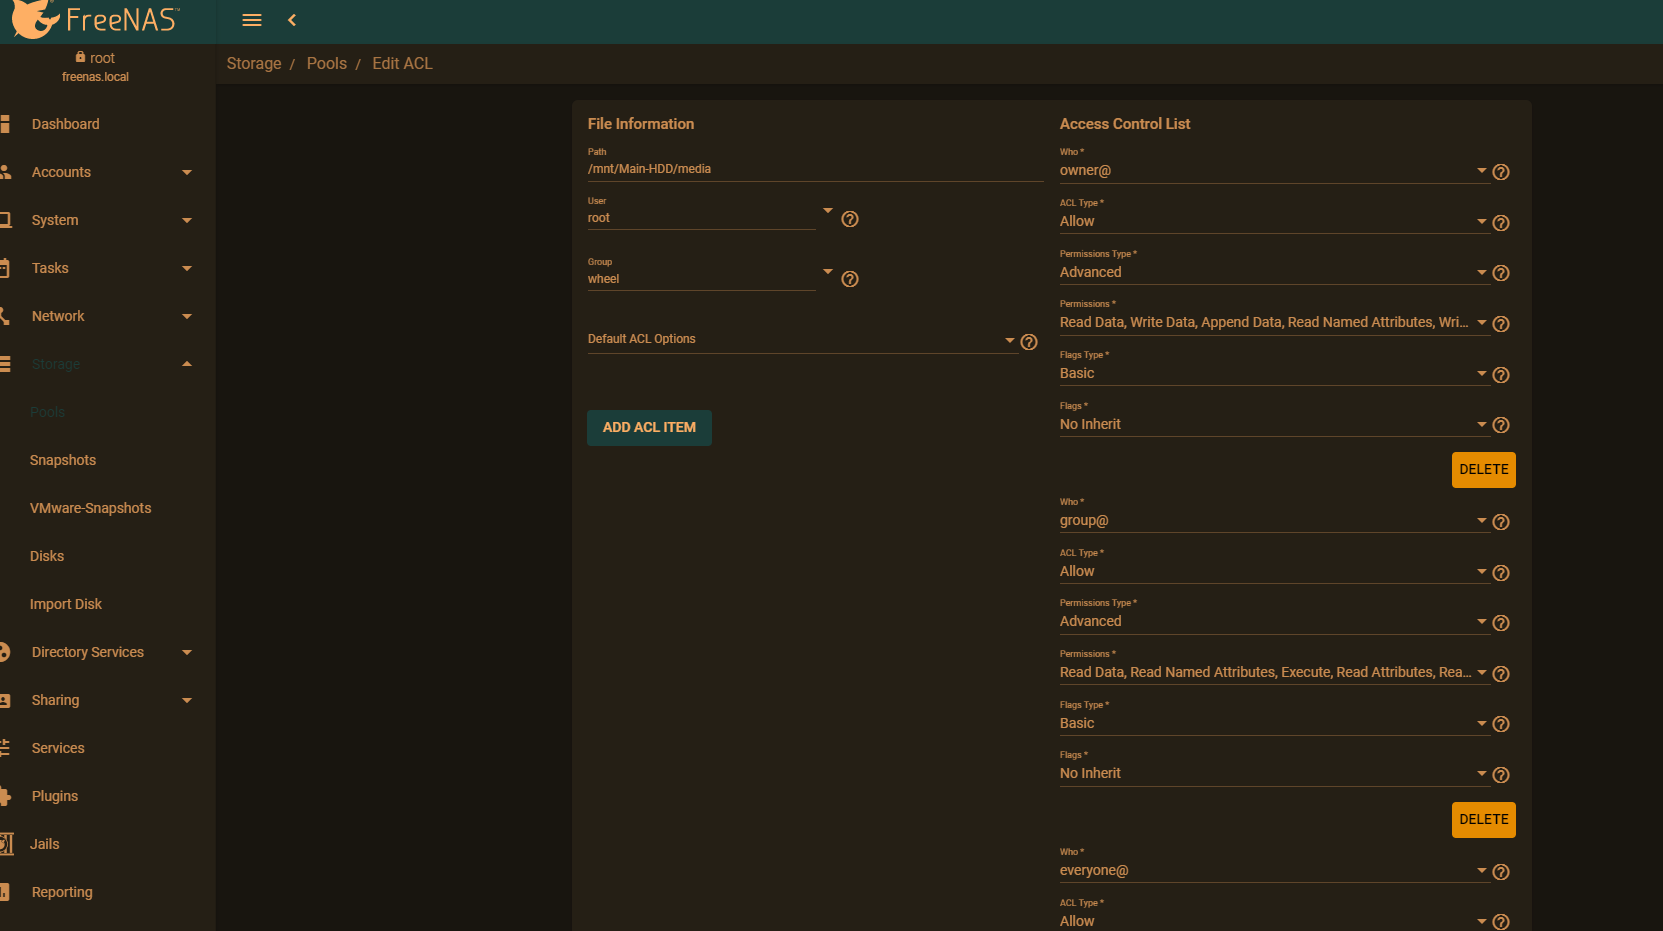Screen dimensions: 1663x931
Task: Go to Storage breadcrumb
Action: [x=254, y=63]
